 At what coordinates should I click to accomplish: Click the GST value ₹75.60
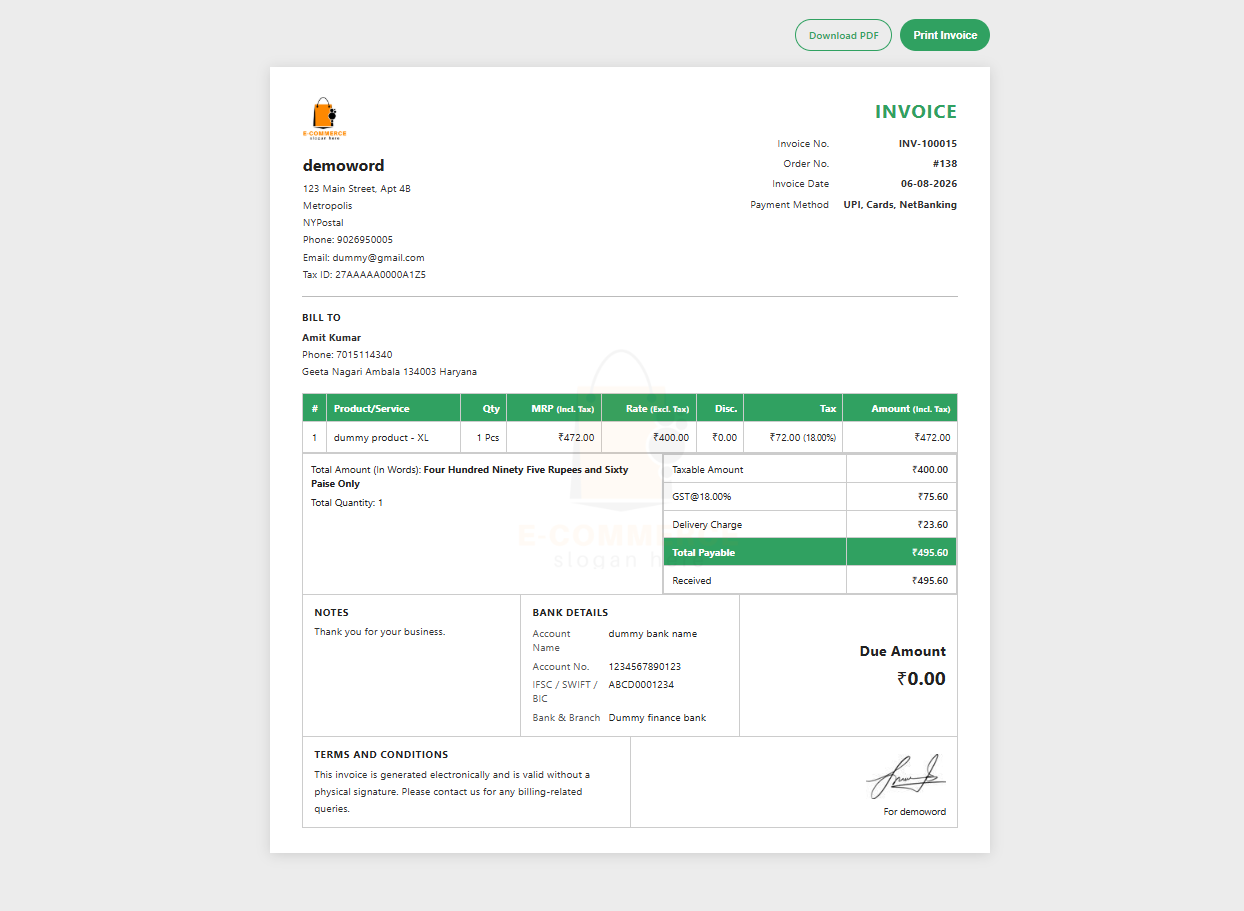(x=933, y=497)
